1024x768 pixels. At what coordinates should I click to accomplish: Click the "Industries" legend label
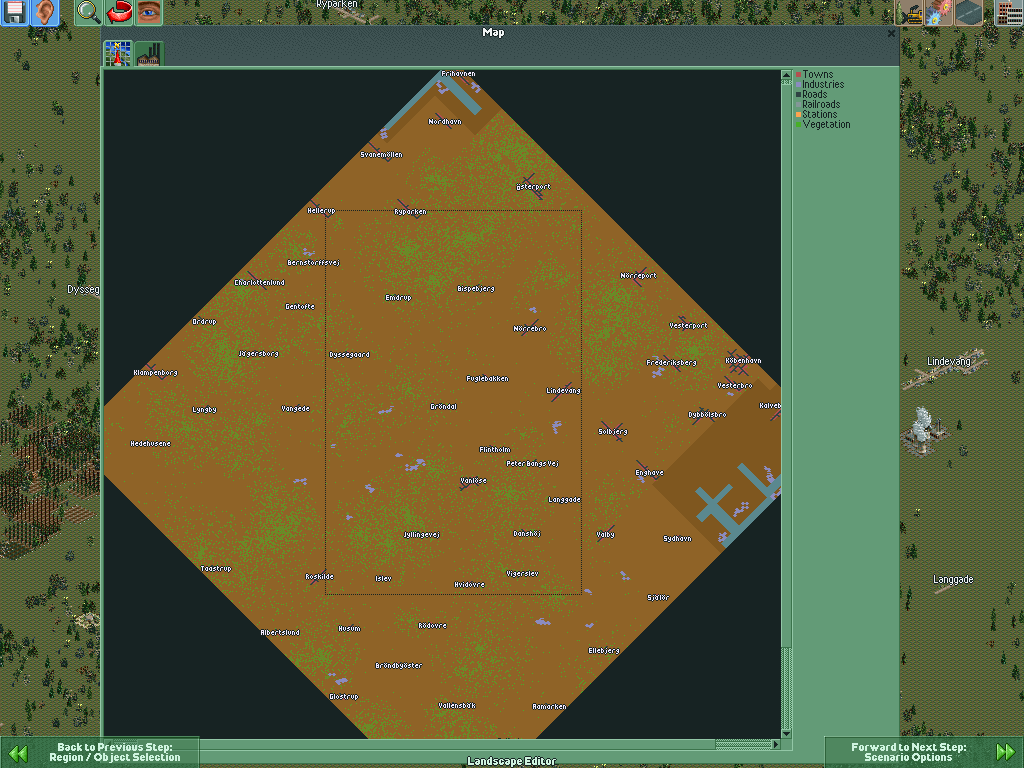823,84
